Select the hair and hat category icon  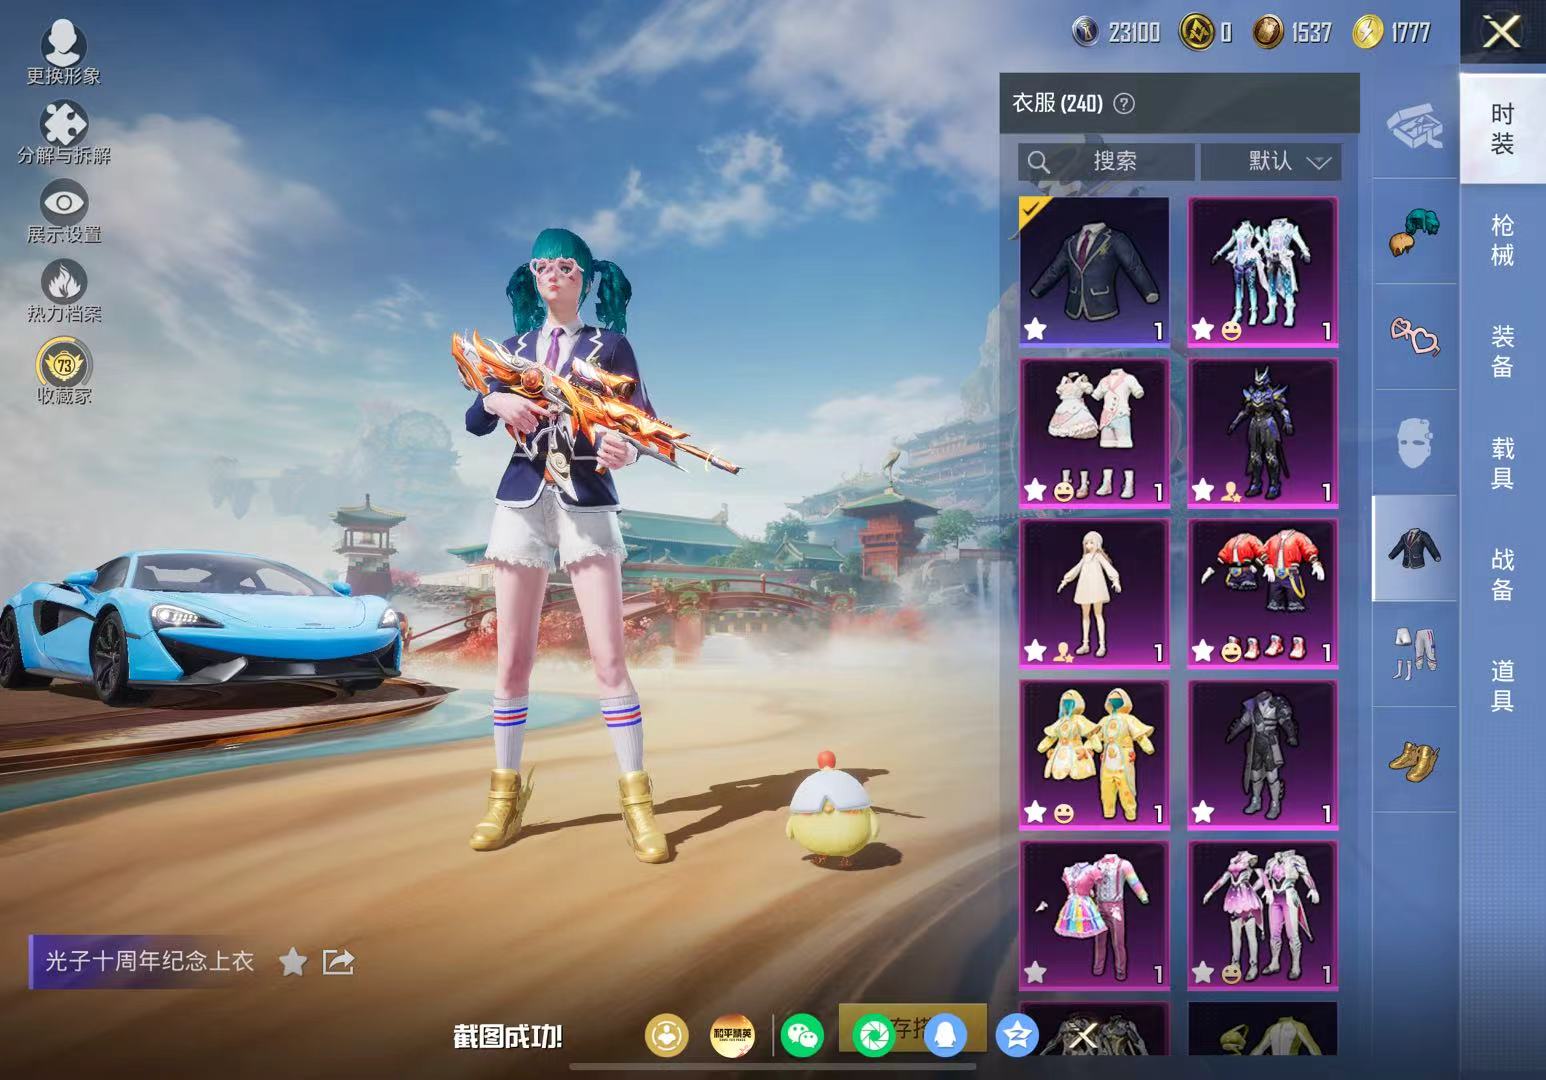coord(1414,232)
